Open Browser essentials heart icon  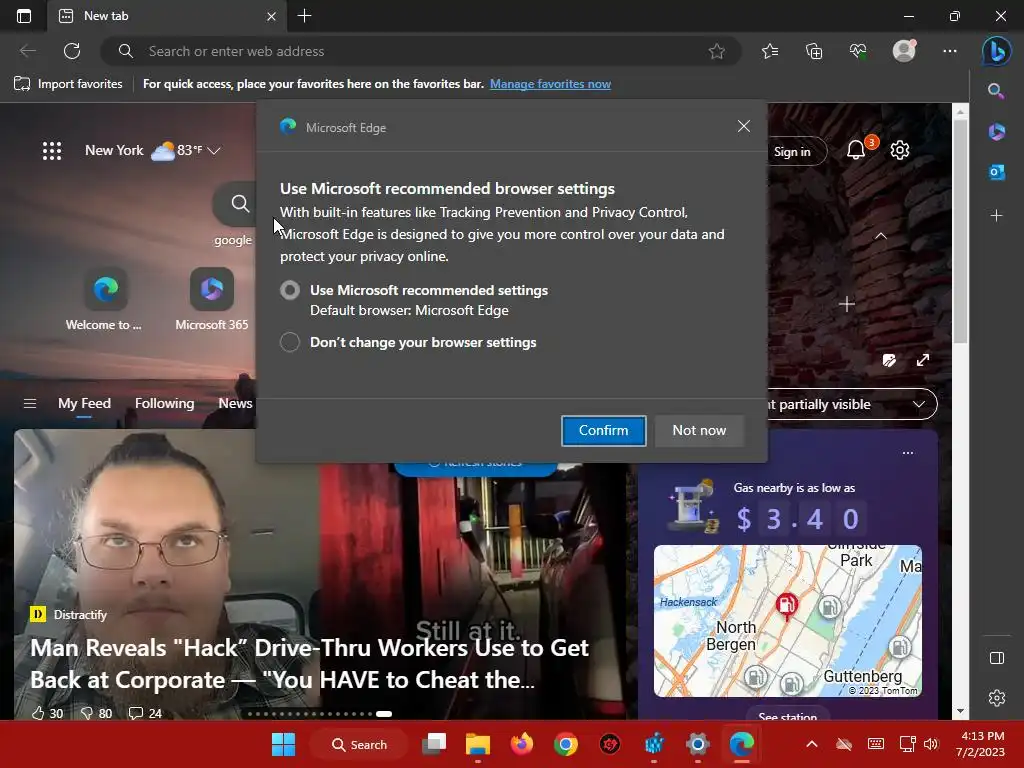pos(858,51)
